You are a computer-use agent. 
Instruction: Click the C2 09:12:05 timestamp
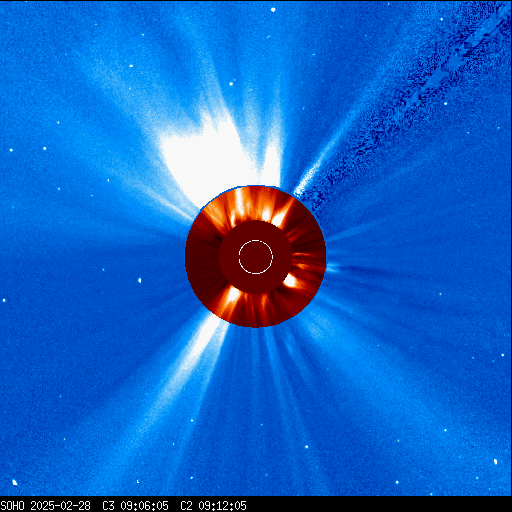coord(213,506)
